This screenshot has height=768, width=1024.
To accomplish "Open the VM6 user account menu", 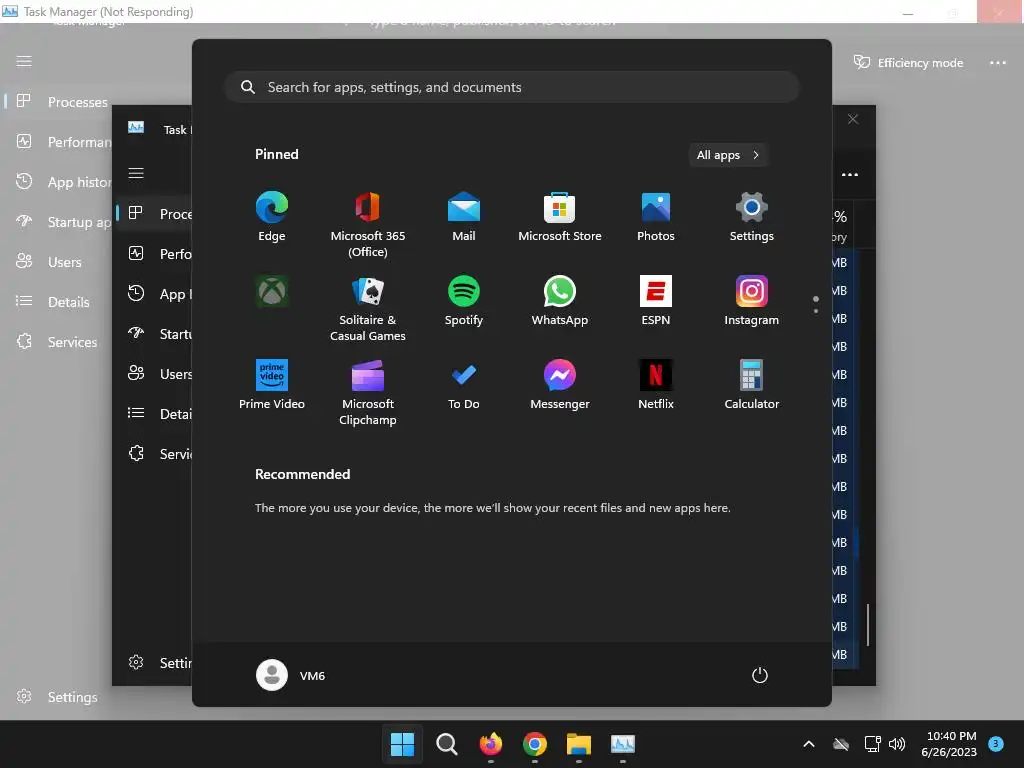I will (291, 675).
